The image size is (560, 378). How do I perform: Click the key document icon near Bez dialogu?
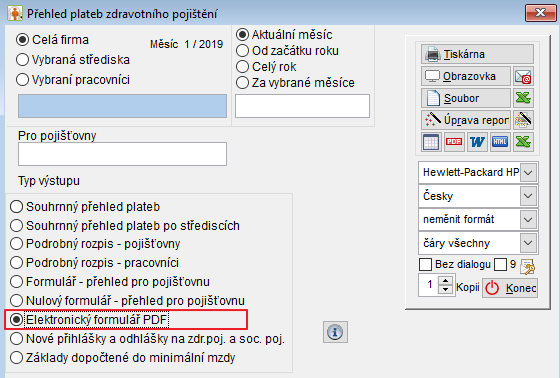528,266
